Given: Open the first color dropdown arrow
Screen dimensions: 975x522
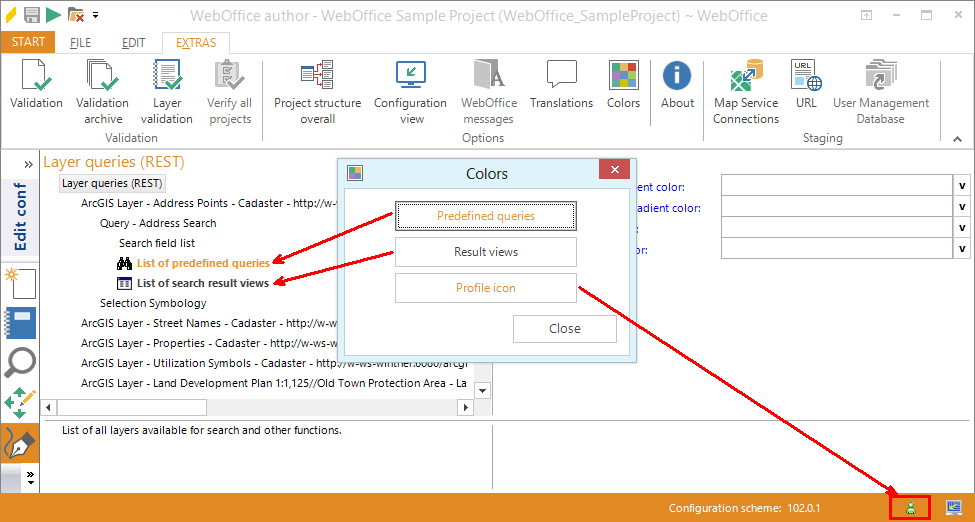Looking at the screenshot, I should coord(961,186).
